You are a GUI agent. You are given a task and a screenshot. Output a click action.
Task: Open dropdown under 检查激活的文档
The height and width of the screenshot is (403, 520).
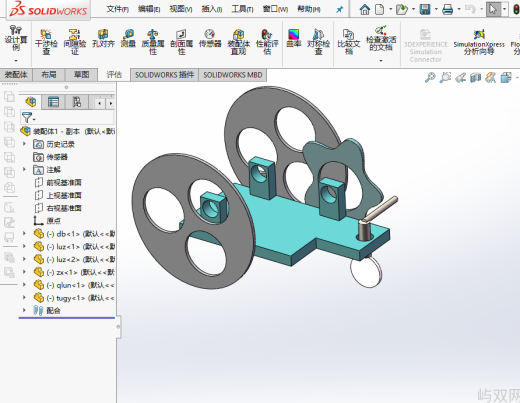pyautogui.click(x=381, y=61)
